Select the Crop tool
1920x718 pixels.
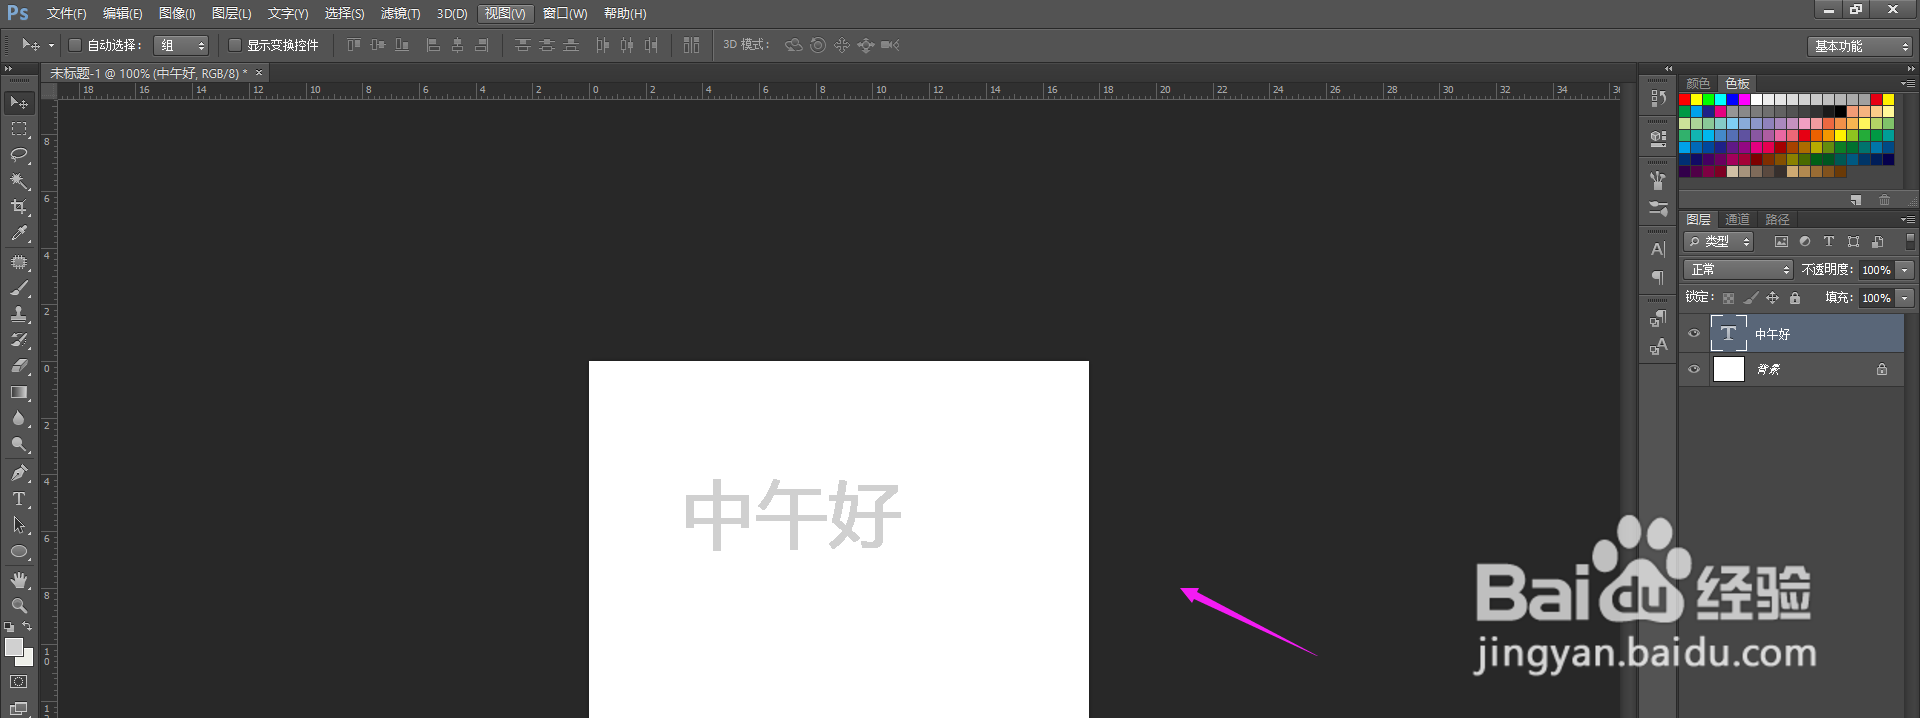point(19,207)
